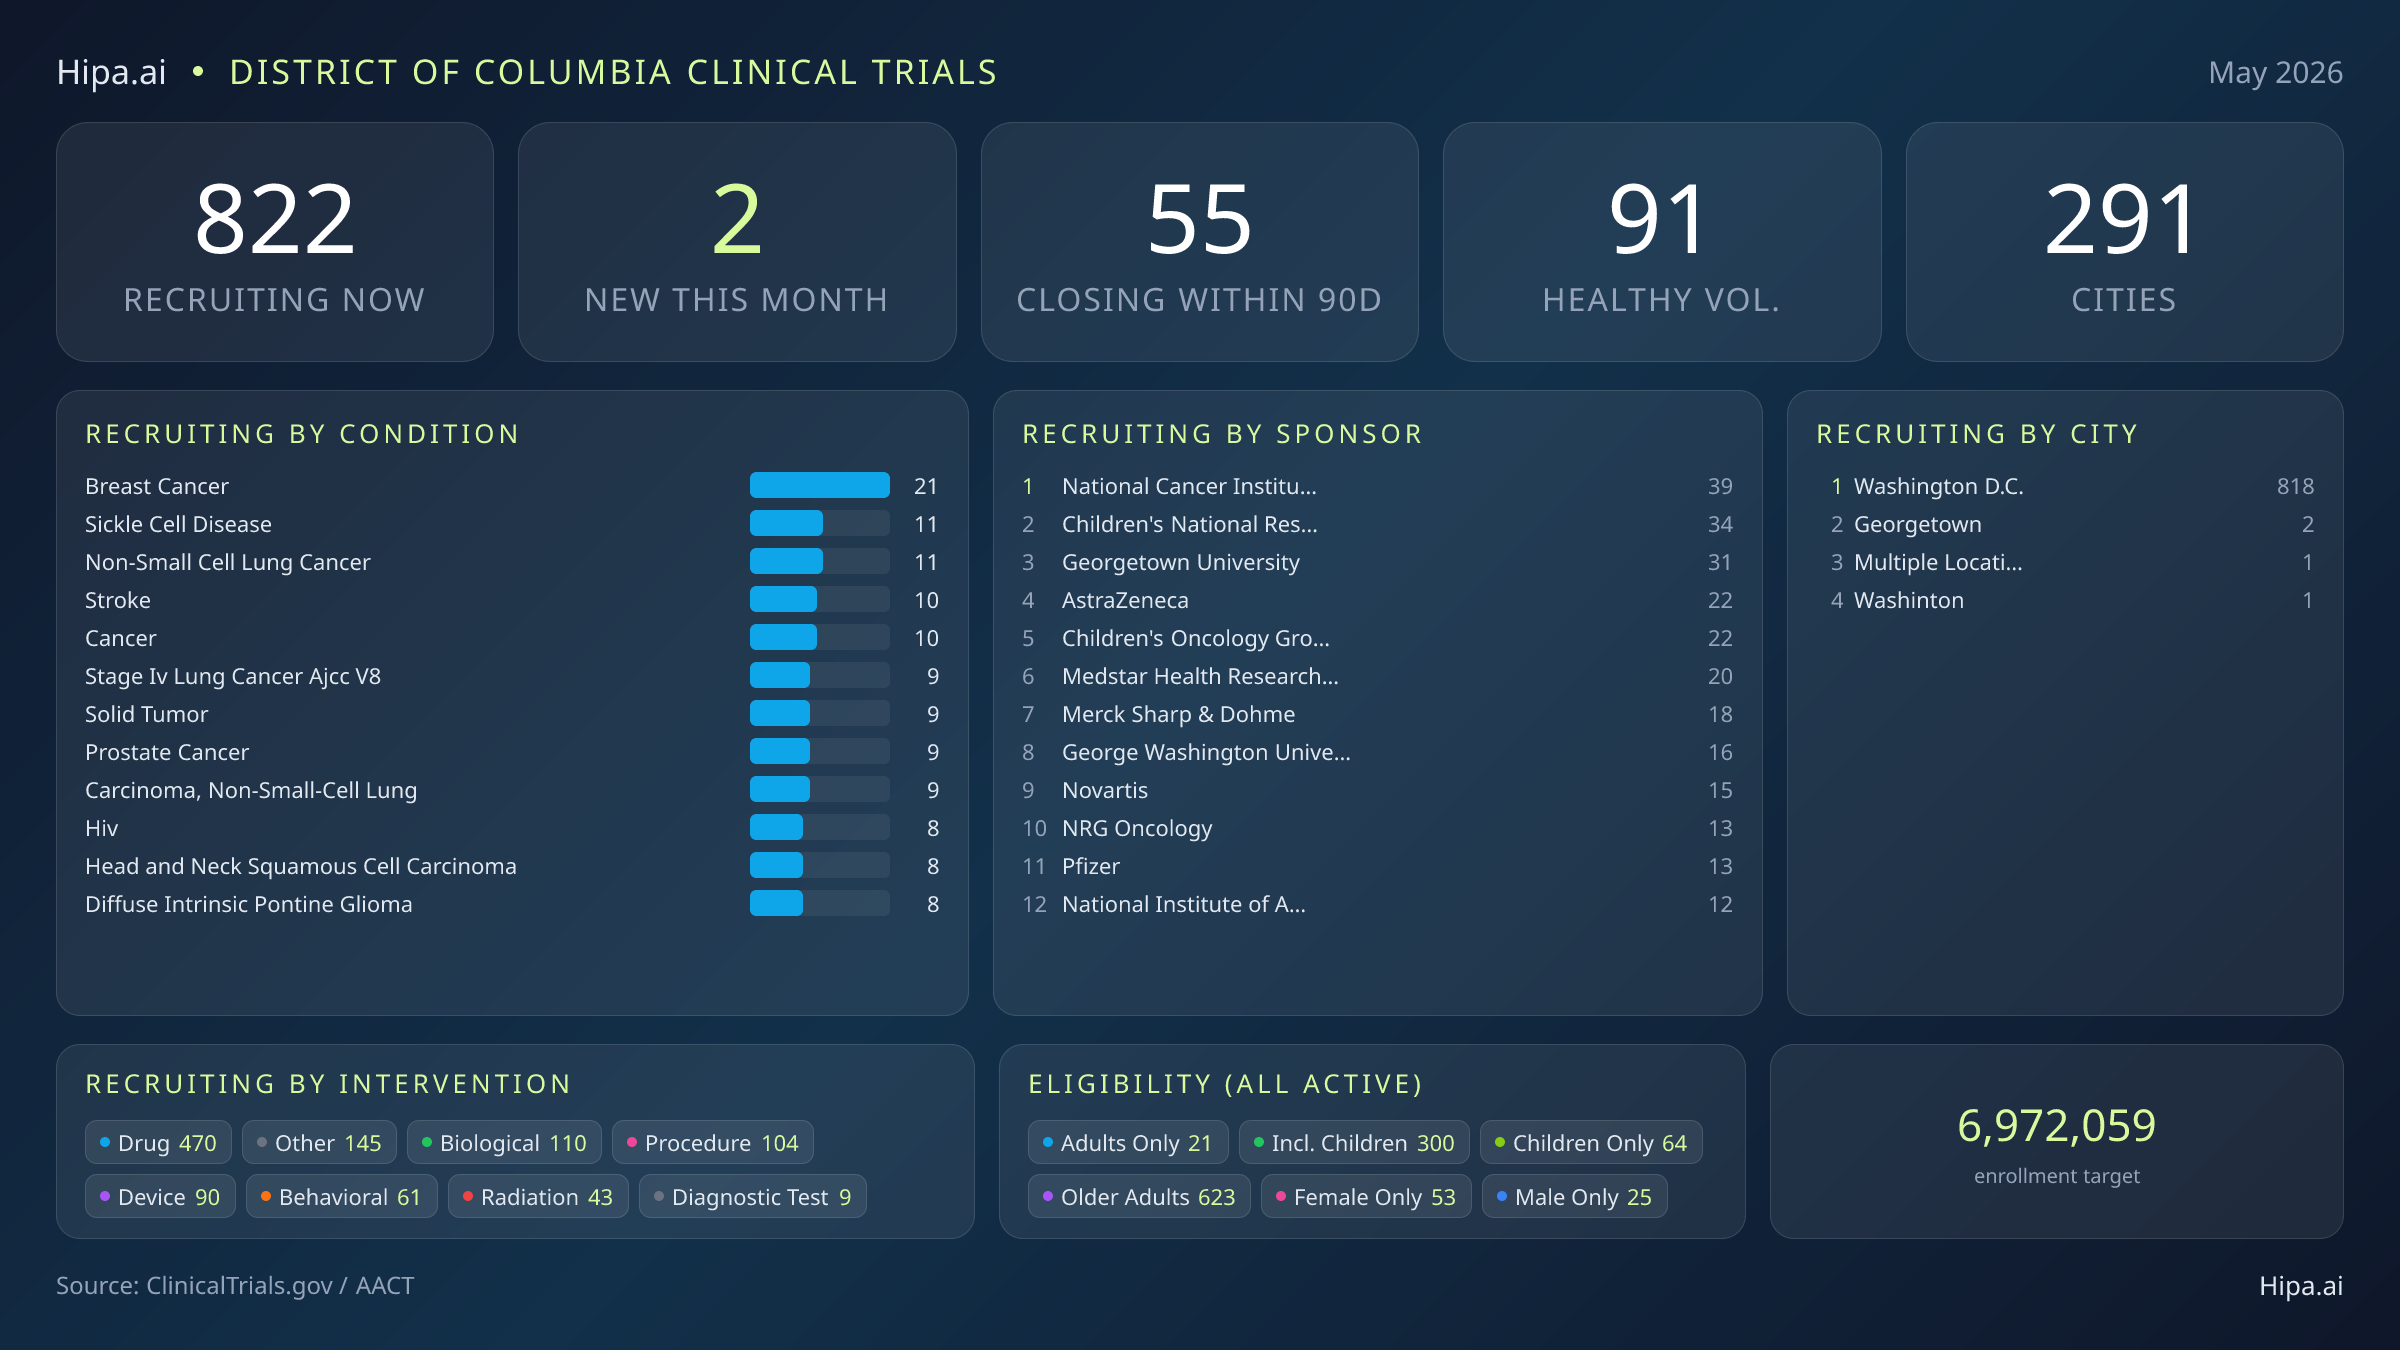Click the Non-Small Cell Lung Cancer row
Viewport: 2400px width, 1350px height.
(512, 562)
